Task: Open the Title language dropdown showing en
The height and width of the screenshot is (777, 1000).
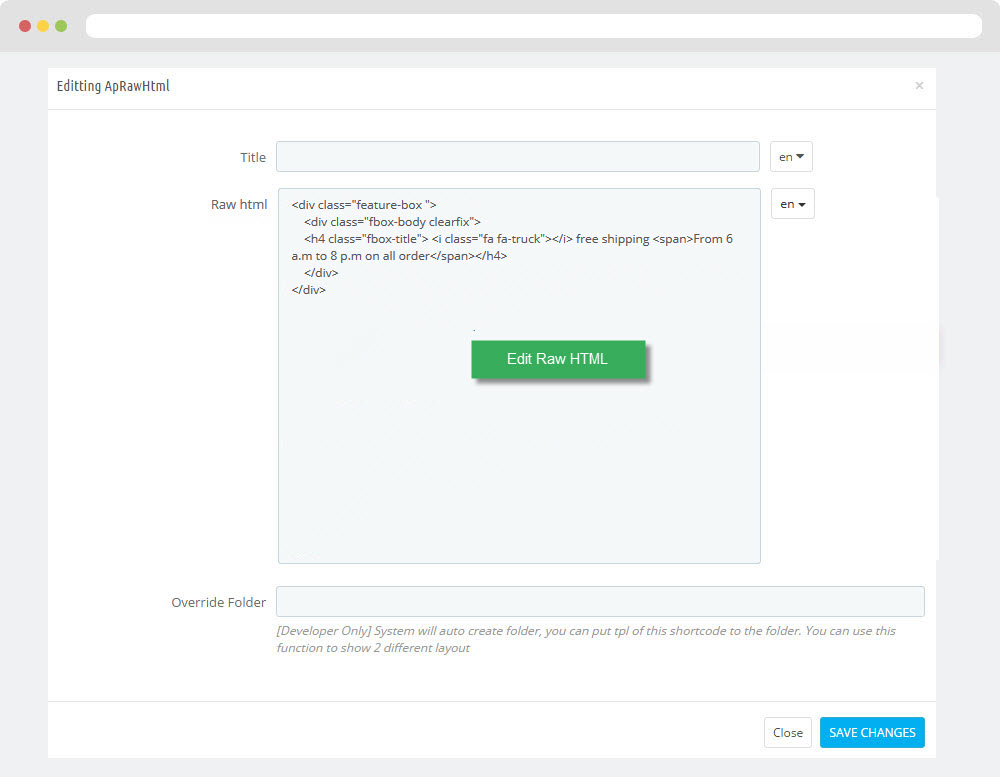Action: 791,156
